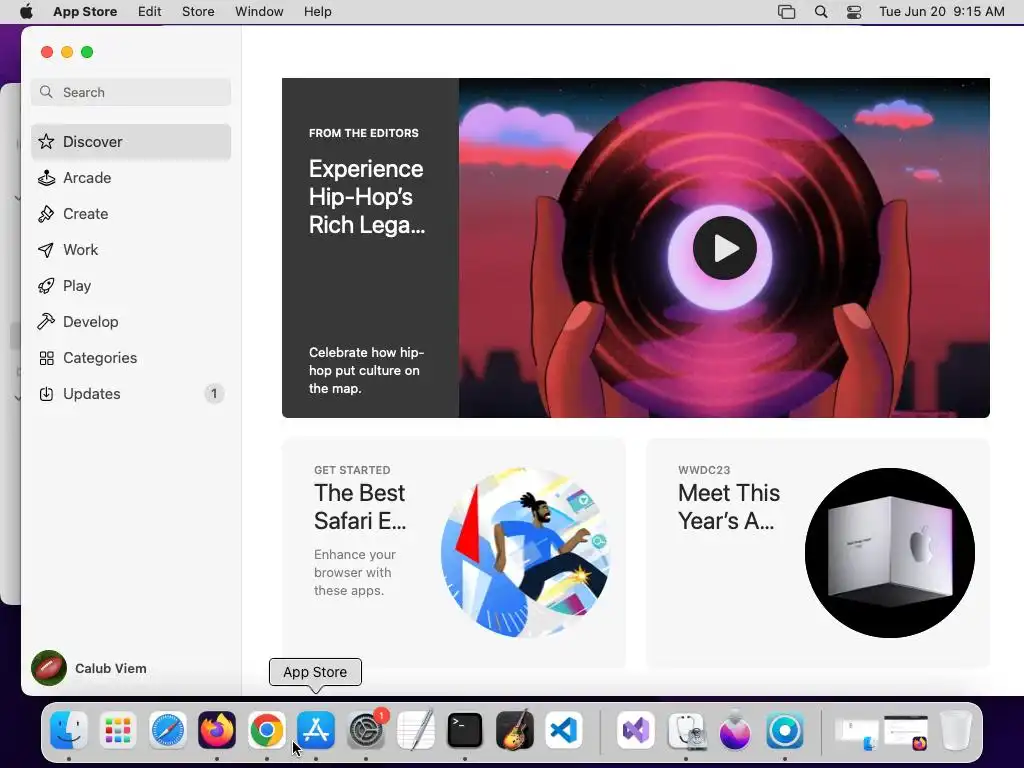Image resolution: width=1024 pixels, height=768 pixels.
Task: Click in the Search field
Action: (131, 92)
